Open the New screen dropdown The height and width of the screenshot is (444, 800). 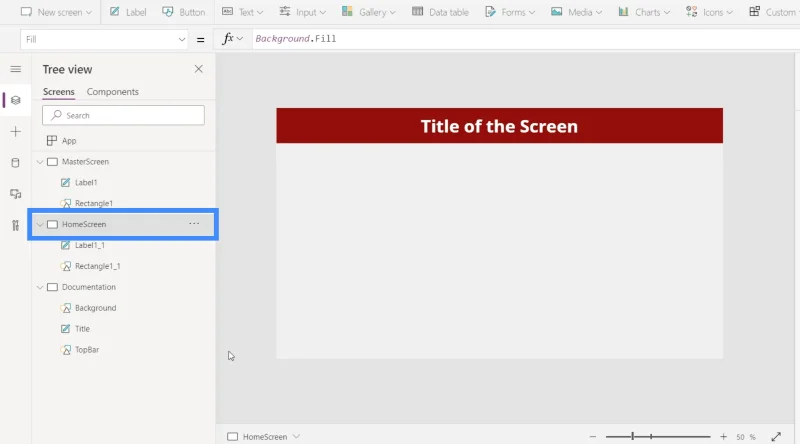pyautogui.click(x=56, y=12)
